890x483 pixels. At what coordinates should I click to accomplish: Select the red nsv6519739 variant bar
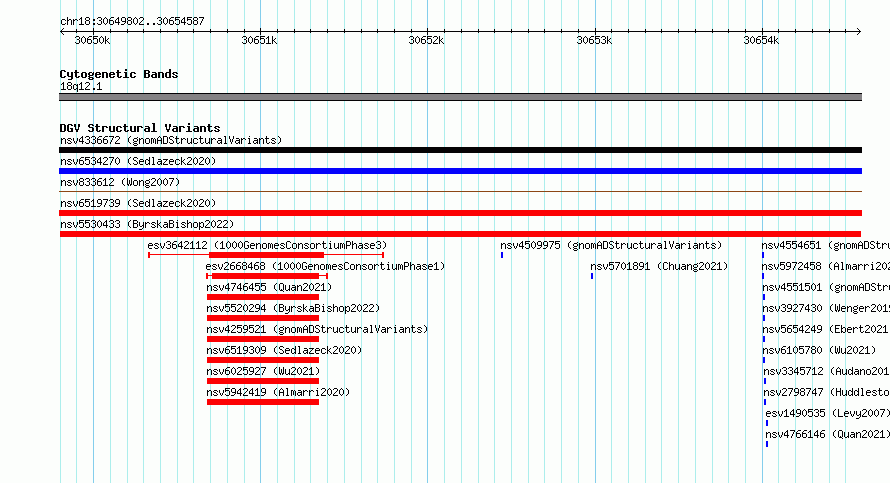pos(460,213)
